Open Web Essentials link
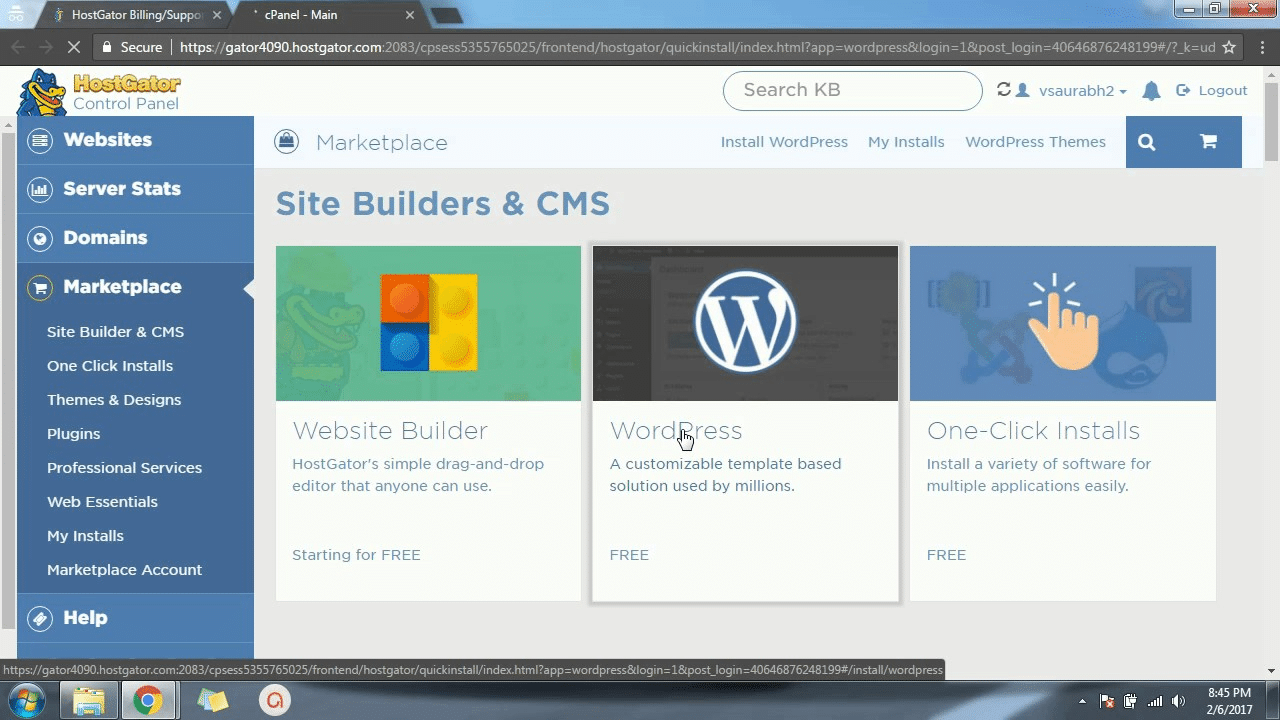Viewport: 1280px width, 720px height. (x=102, y=502)
